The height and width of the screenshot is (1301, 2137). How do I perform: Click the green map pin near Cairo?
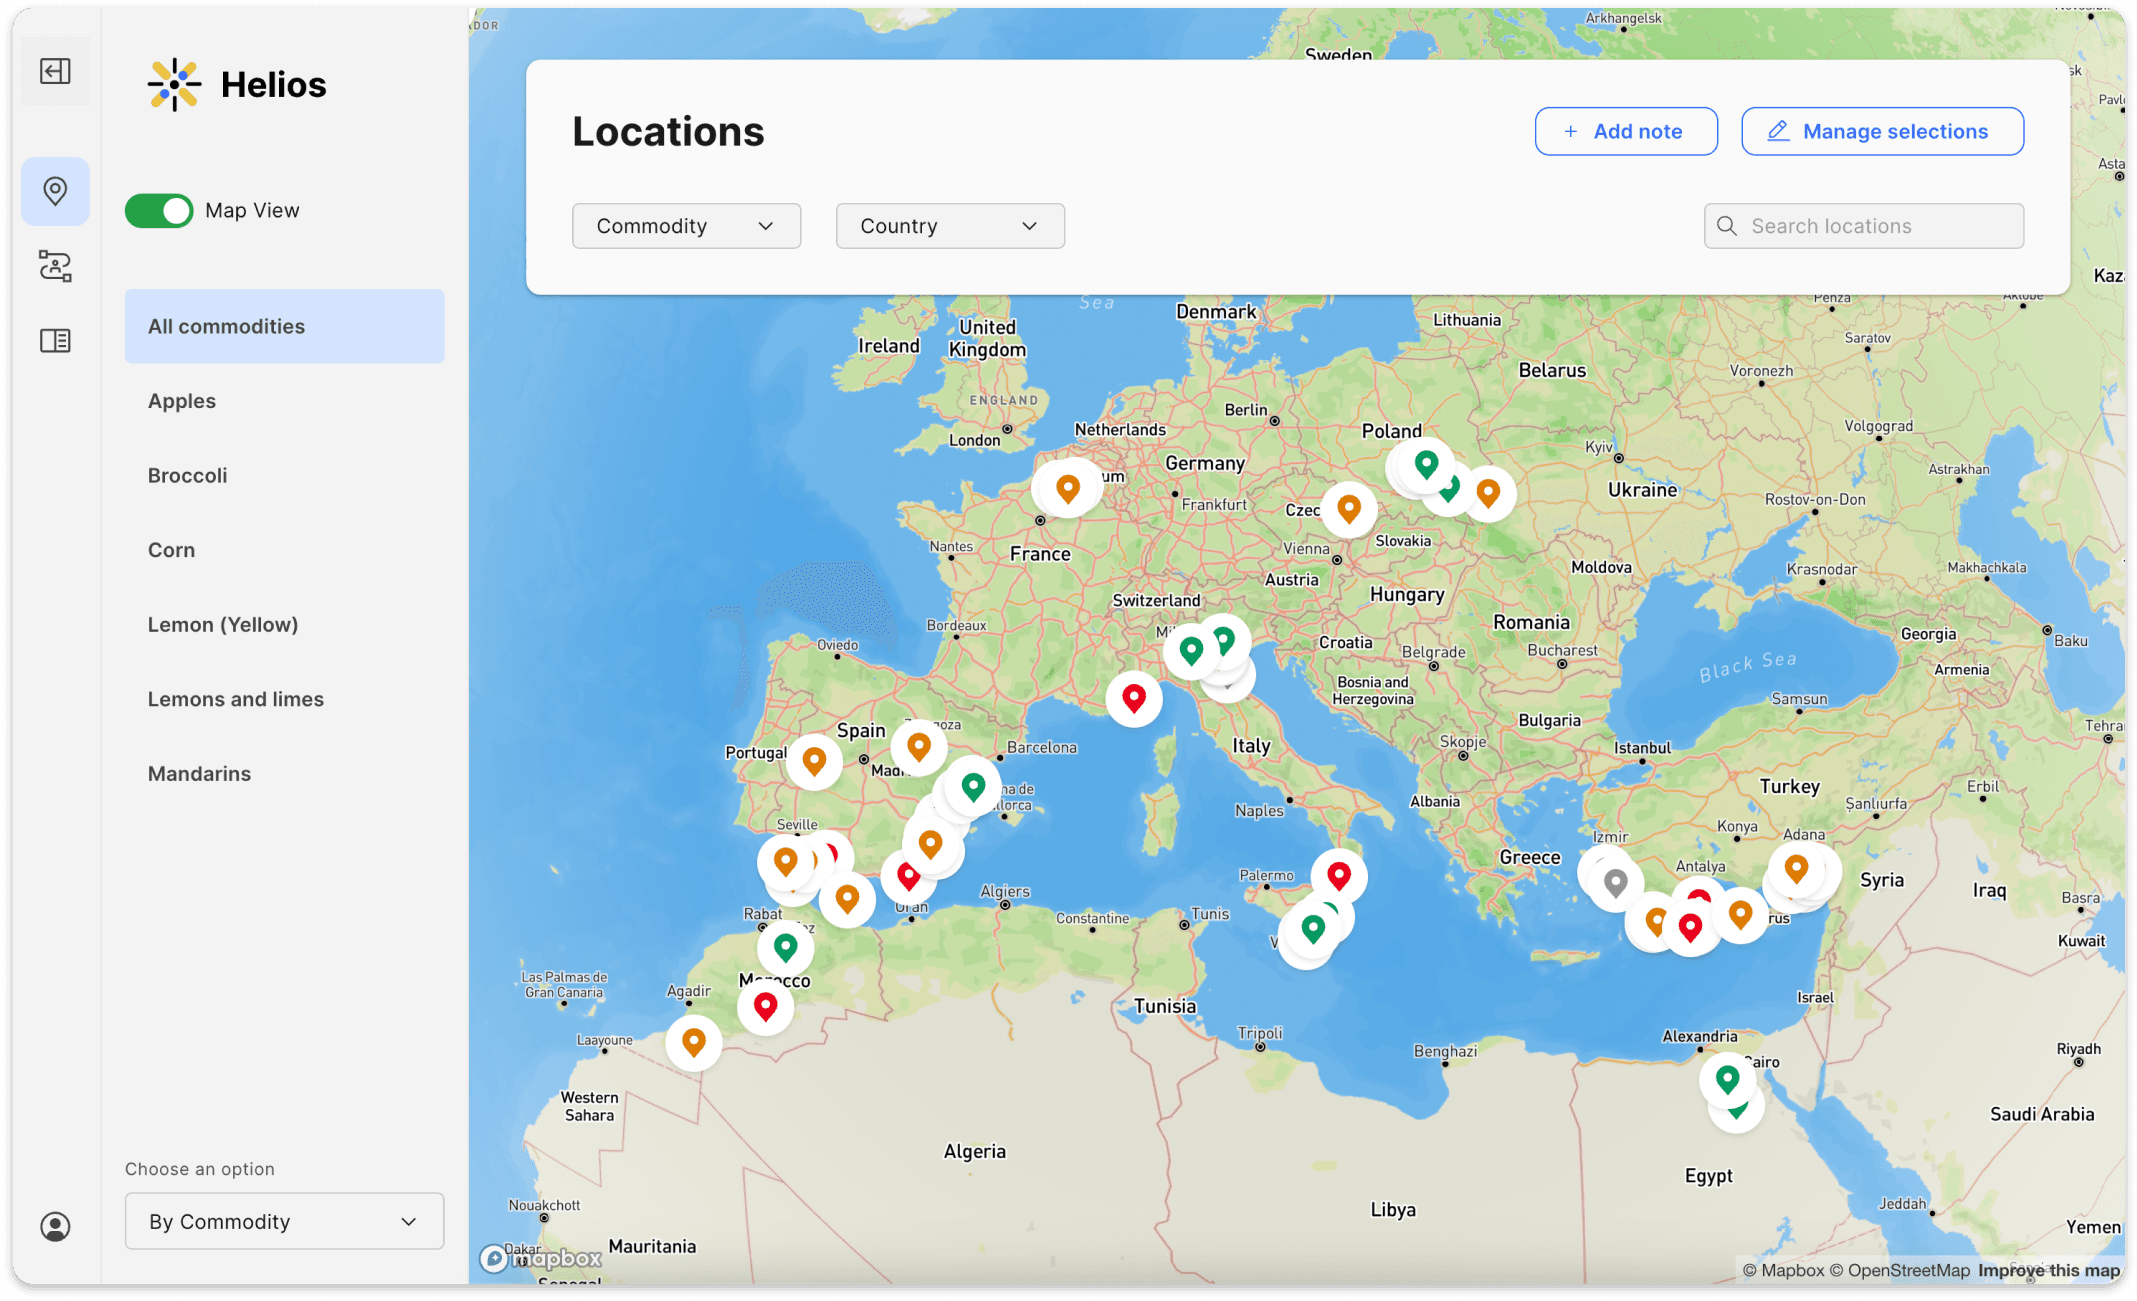click(1727, 1078)
